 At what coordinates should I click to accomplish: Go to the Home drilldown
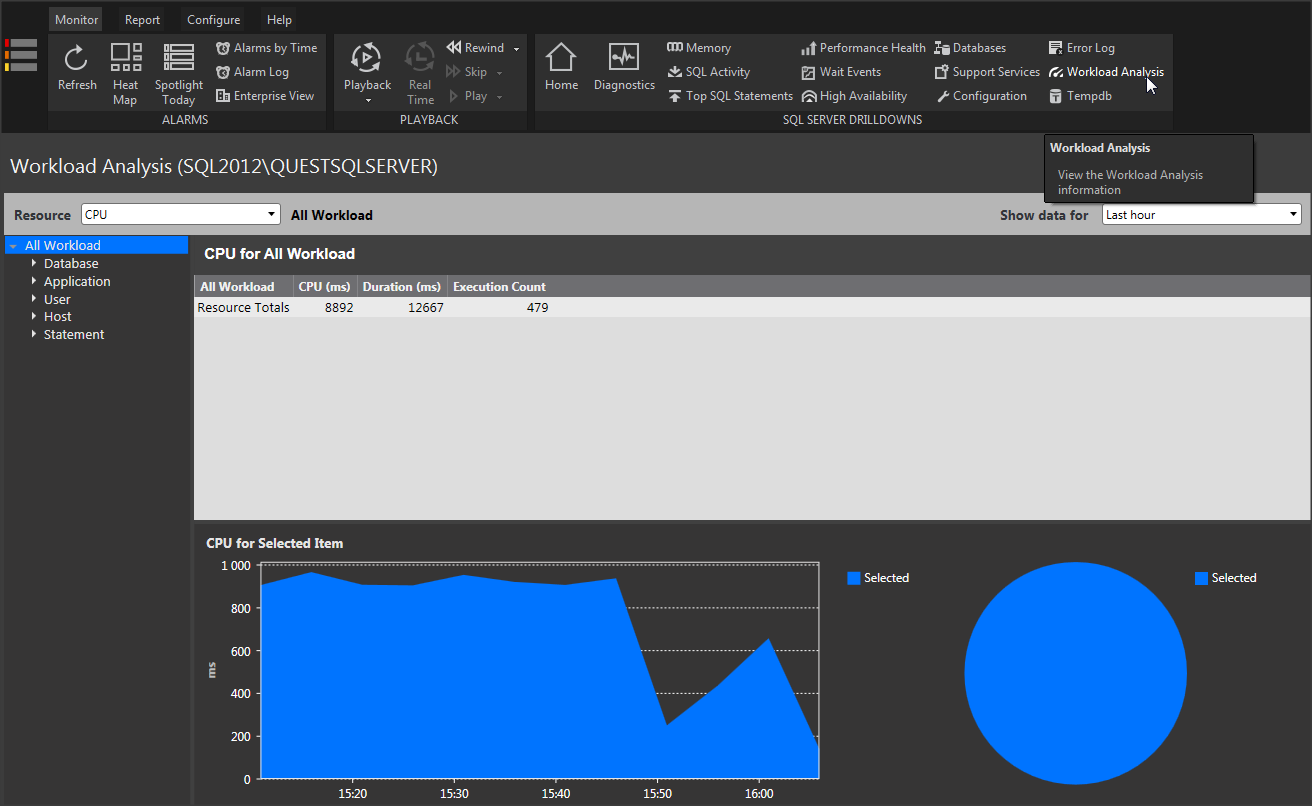(561, 68)
